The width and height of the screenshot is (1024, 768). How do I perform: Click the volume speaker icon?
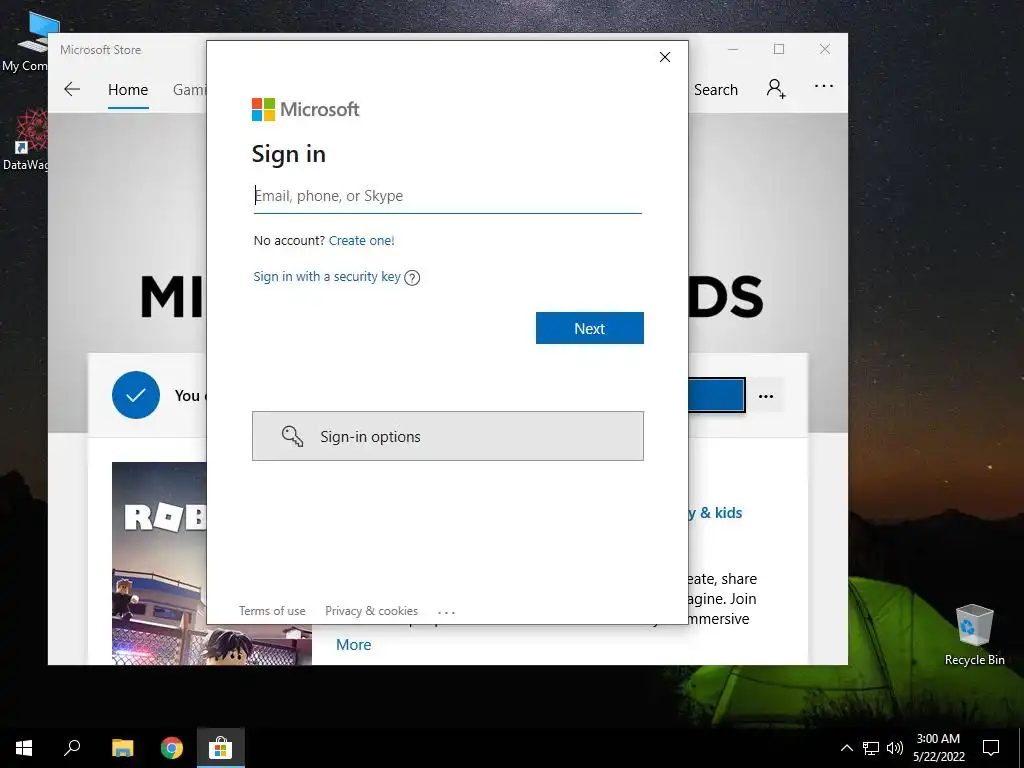coord(895,748)
